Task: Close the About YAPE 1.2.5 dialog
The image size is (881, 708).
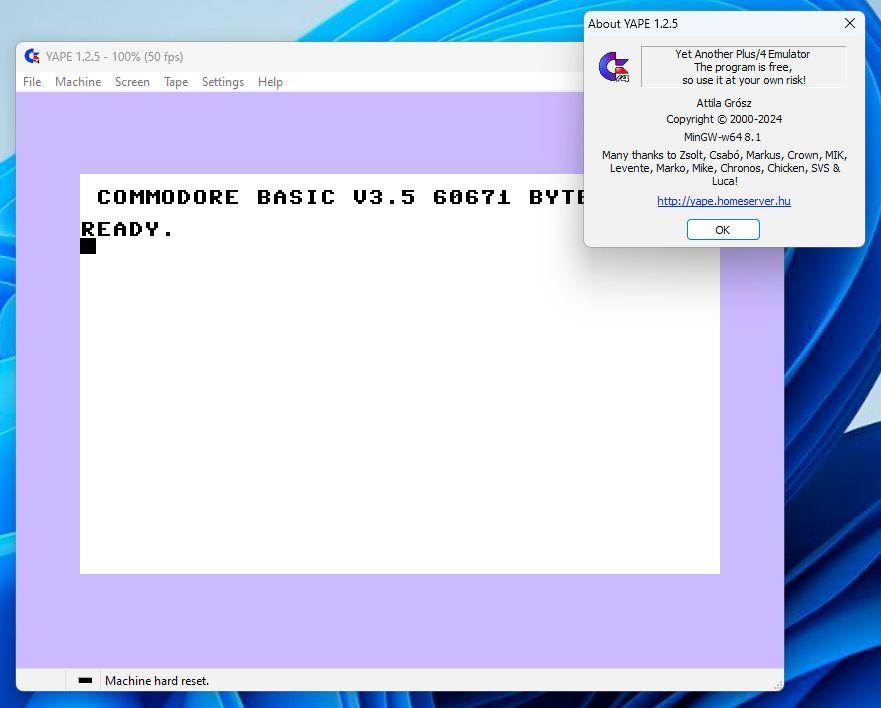Action: 849,24
